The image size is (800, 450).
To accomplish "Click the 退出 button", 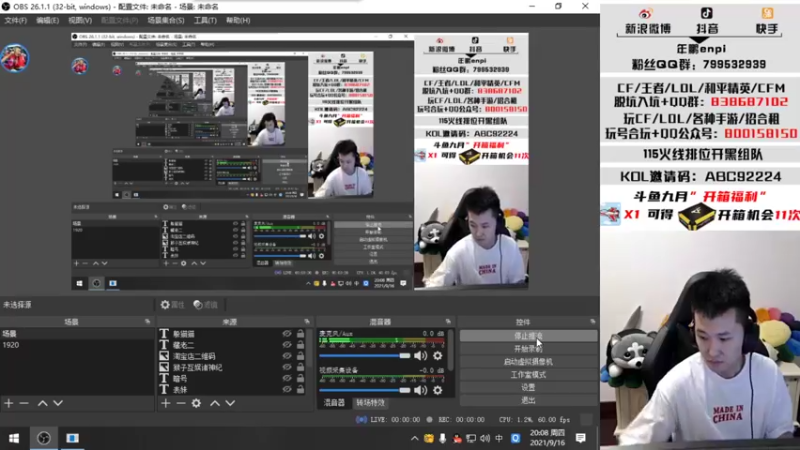I will [528, 400].
